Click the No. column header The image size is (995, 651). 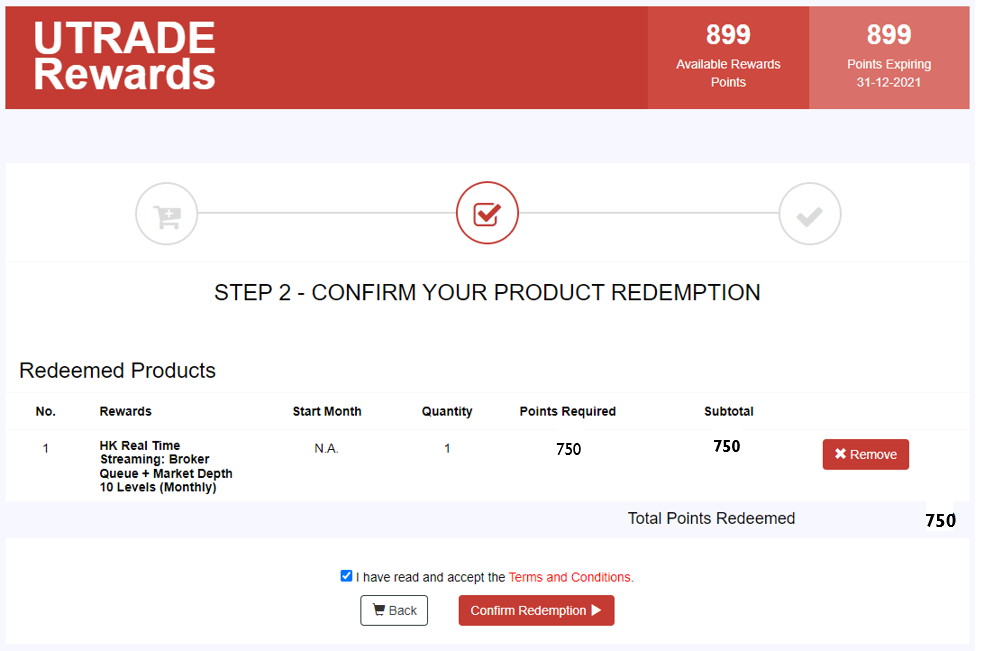(46, 411)
